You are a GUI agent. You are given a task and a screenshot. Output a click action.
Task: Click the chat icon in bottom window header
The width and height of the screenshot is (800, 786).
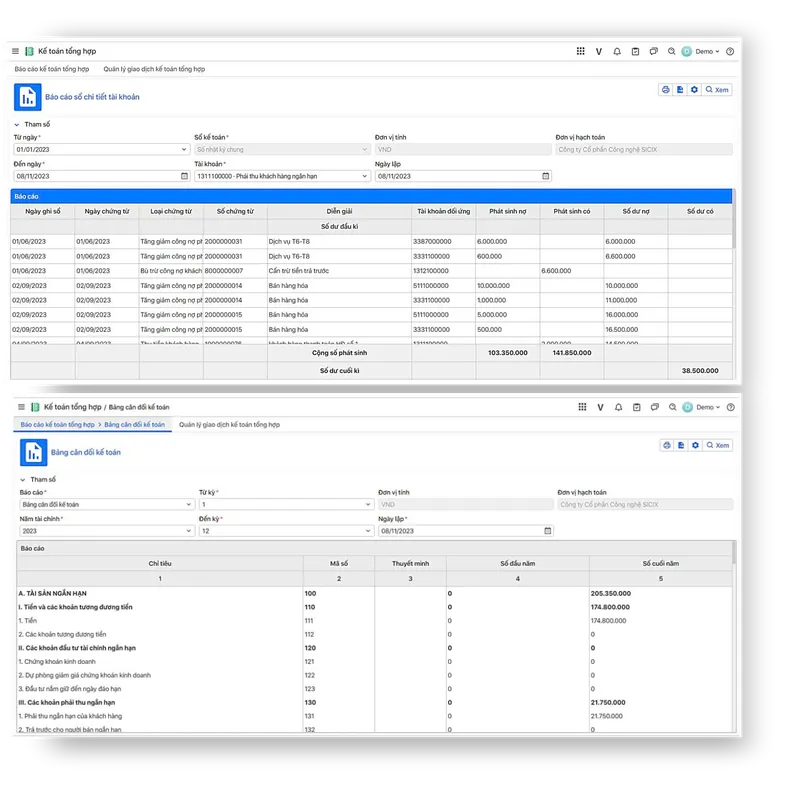[655, 407]
